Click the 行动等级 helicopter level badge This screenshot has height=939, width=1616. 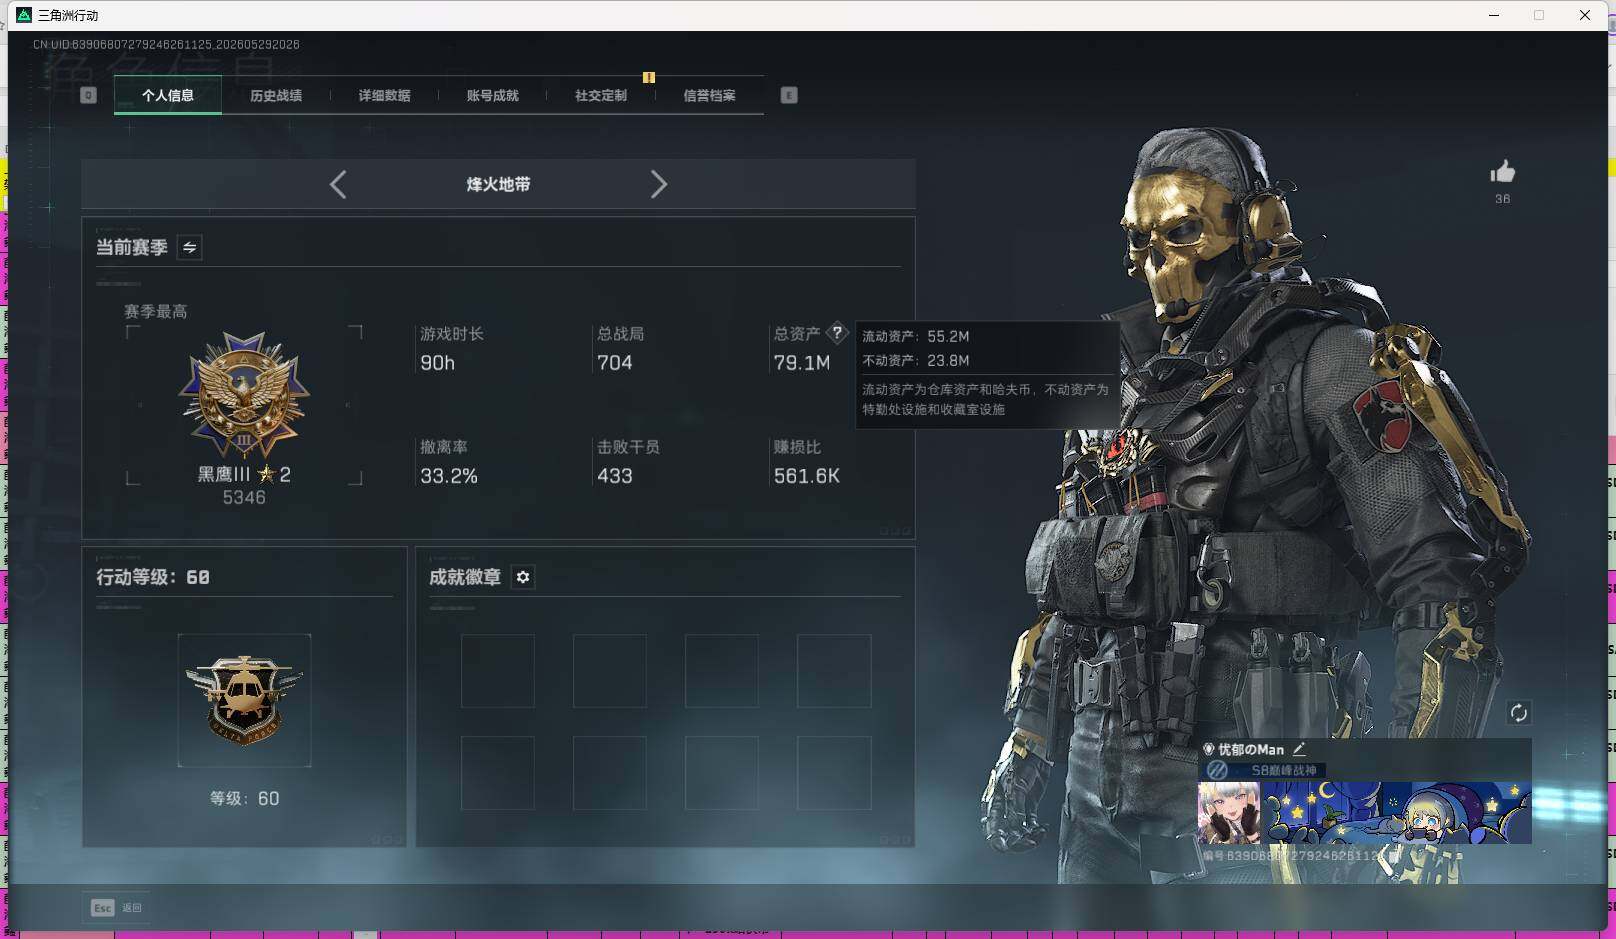coord(244,700)
